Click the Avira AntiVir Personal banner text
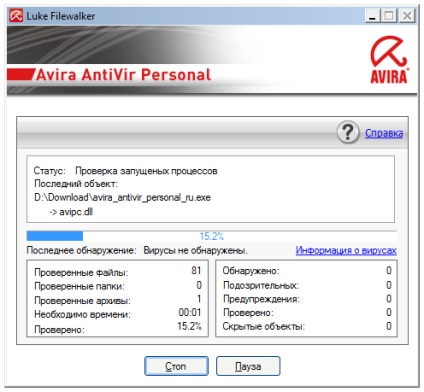424x392 pixels. pyautogui.click(x=123, y=74)
